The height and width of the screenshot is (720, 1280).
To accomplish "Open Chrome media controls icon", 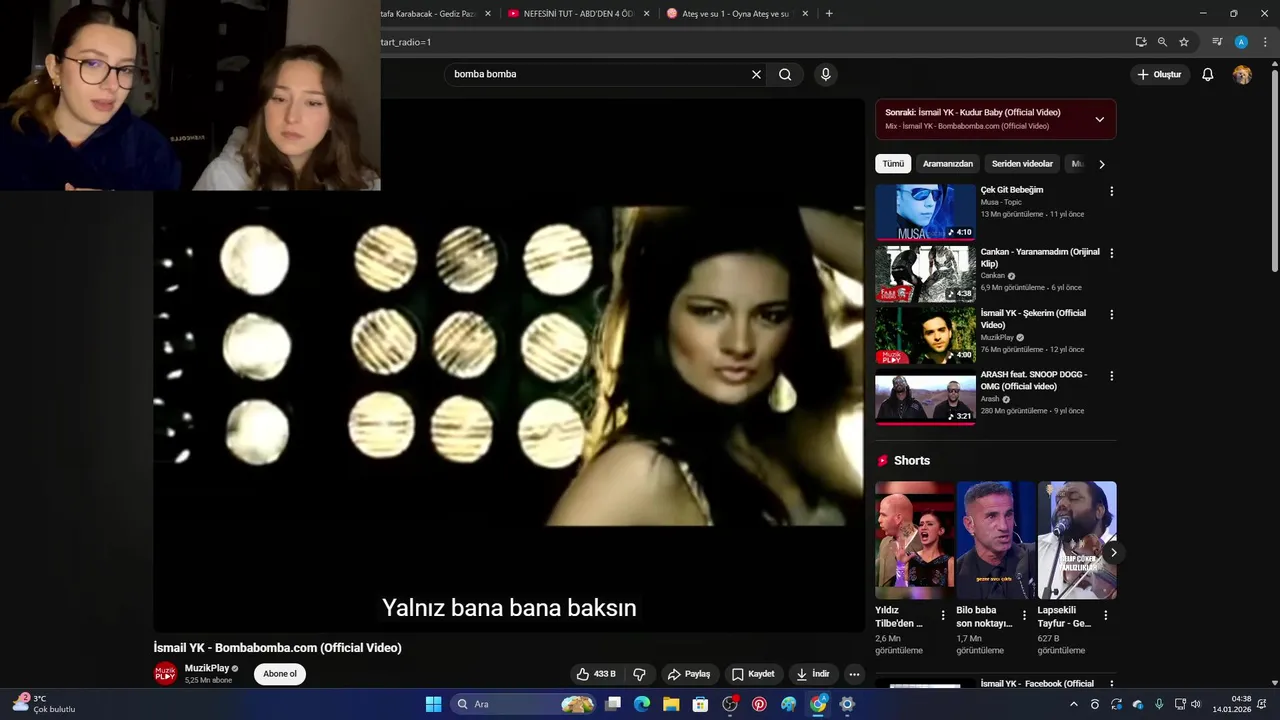I will pyautogui.click(x=1217, y=42).
